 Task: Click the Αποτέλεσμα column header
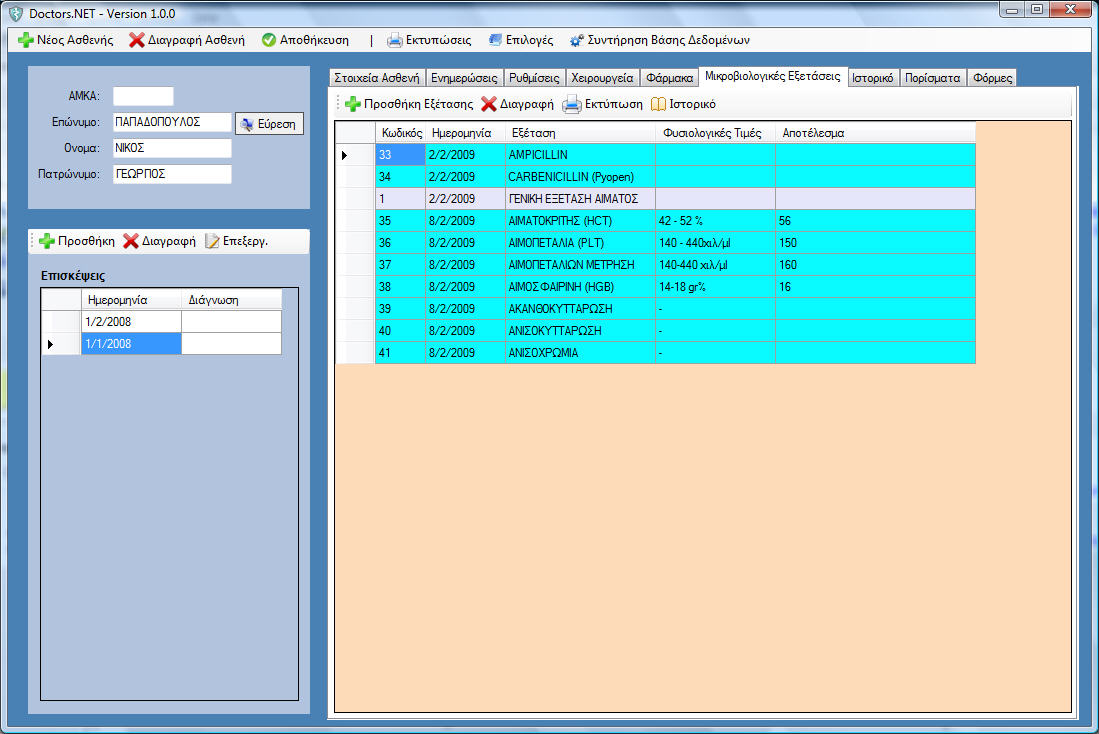pyautogui.click(x=875, y=133)
